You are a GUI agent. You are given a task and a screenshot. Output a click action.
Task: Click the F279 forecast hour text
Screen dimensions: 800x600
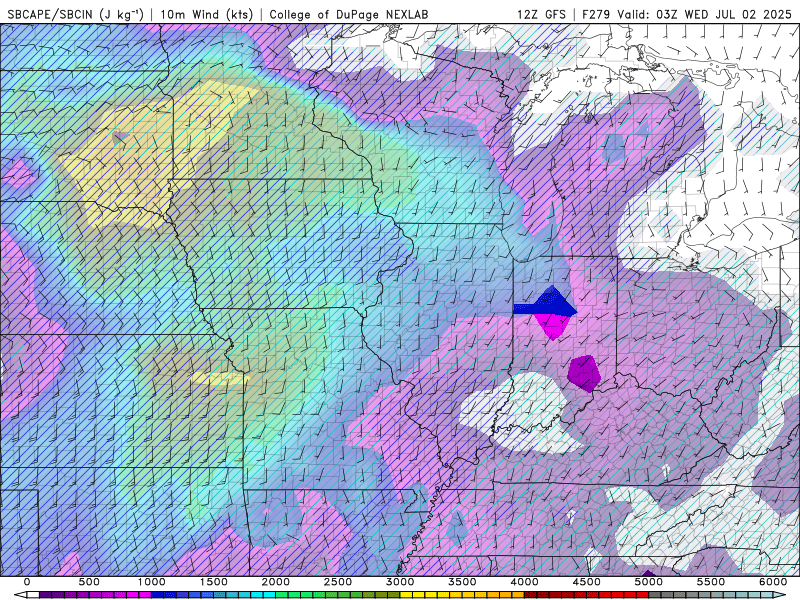[596, 14]
